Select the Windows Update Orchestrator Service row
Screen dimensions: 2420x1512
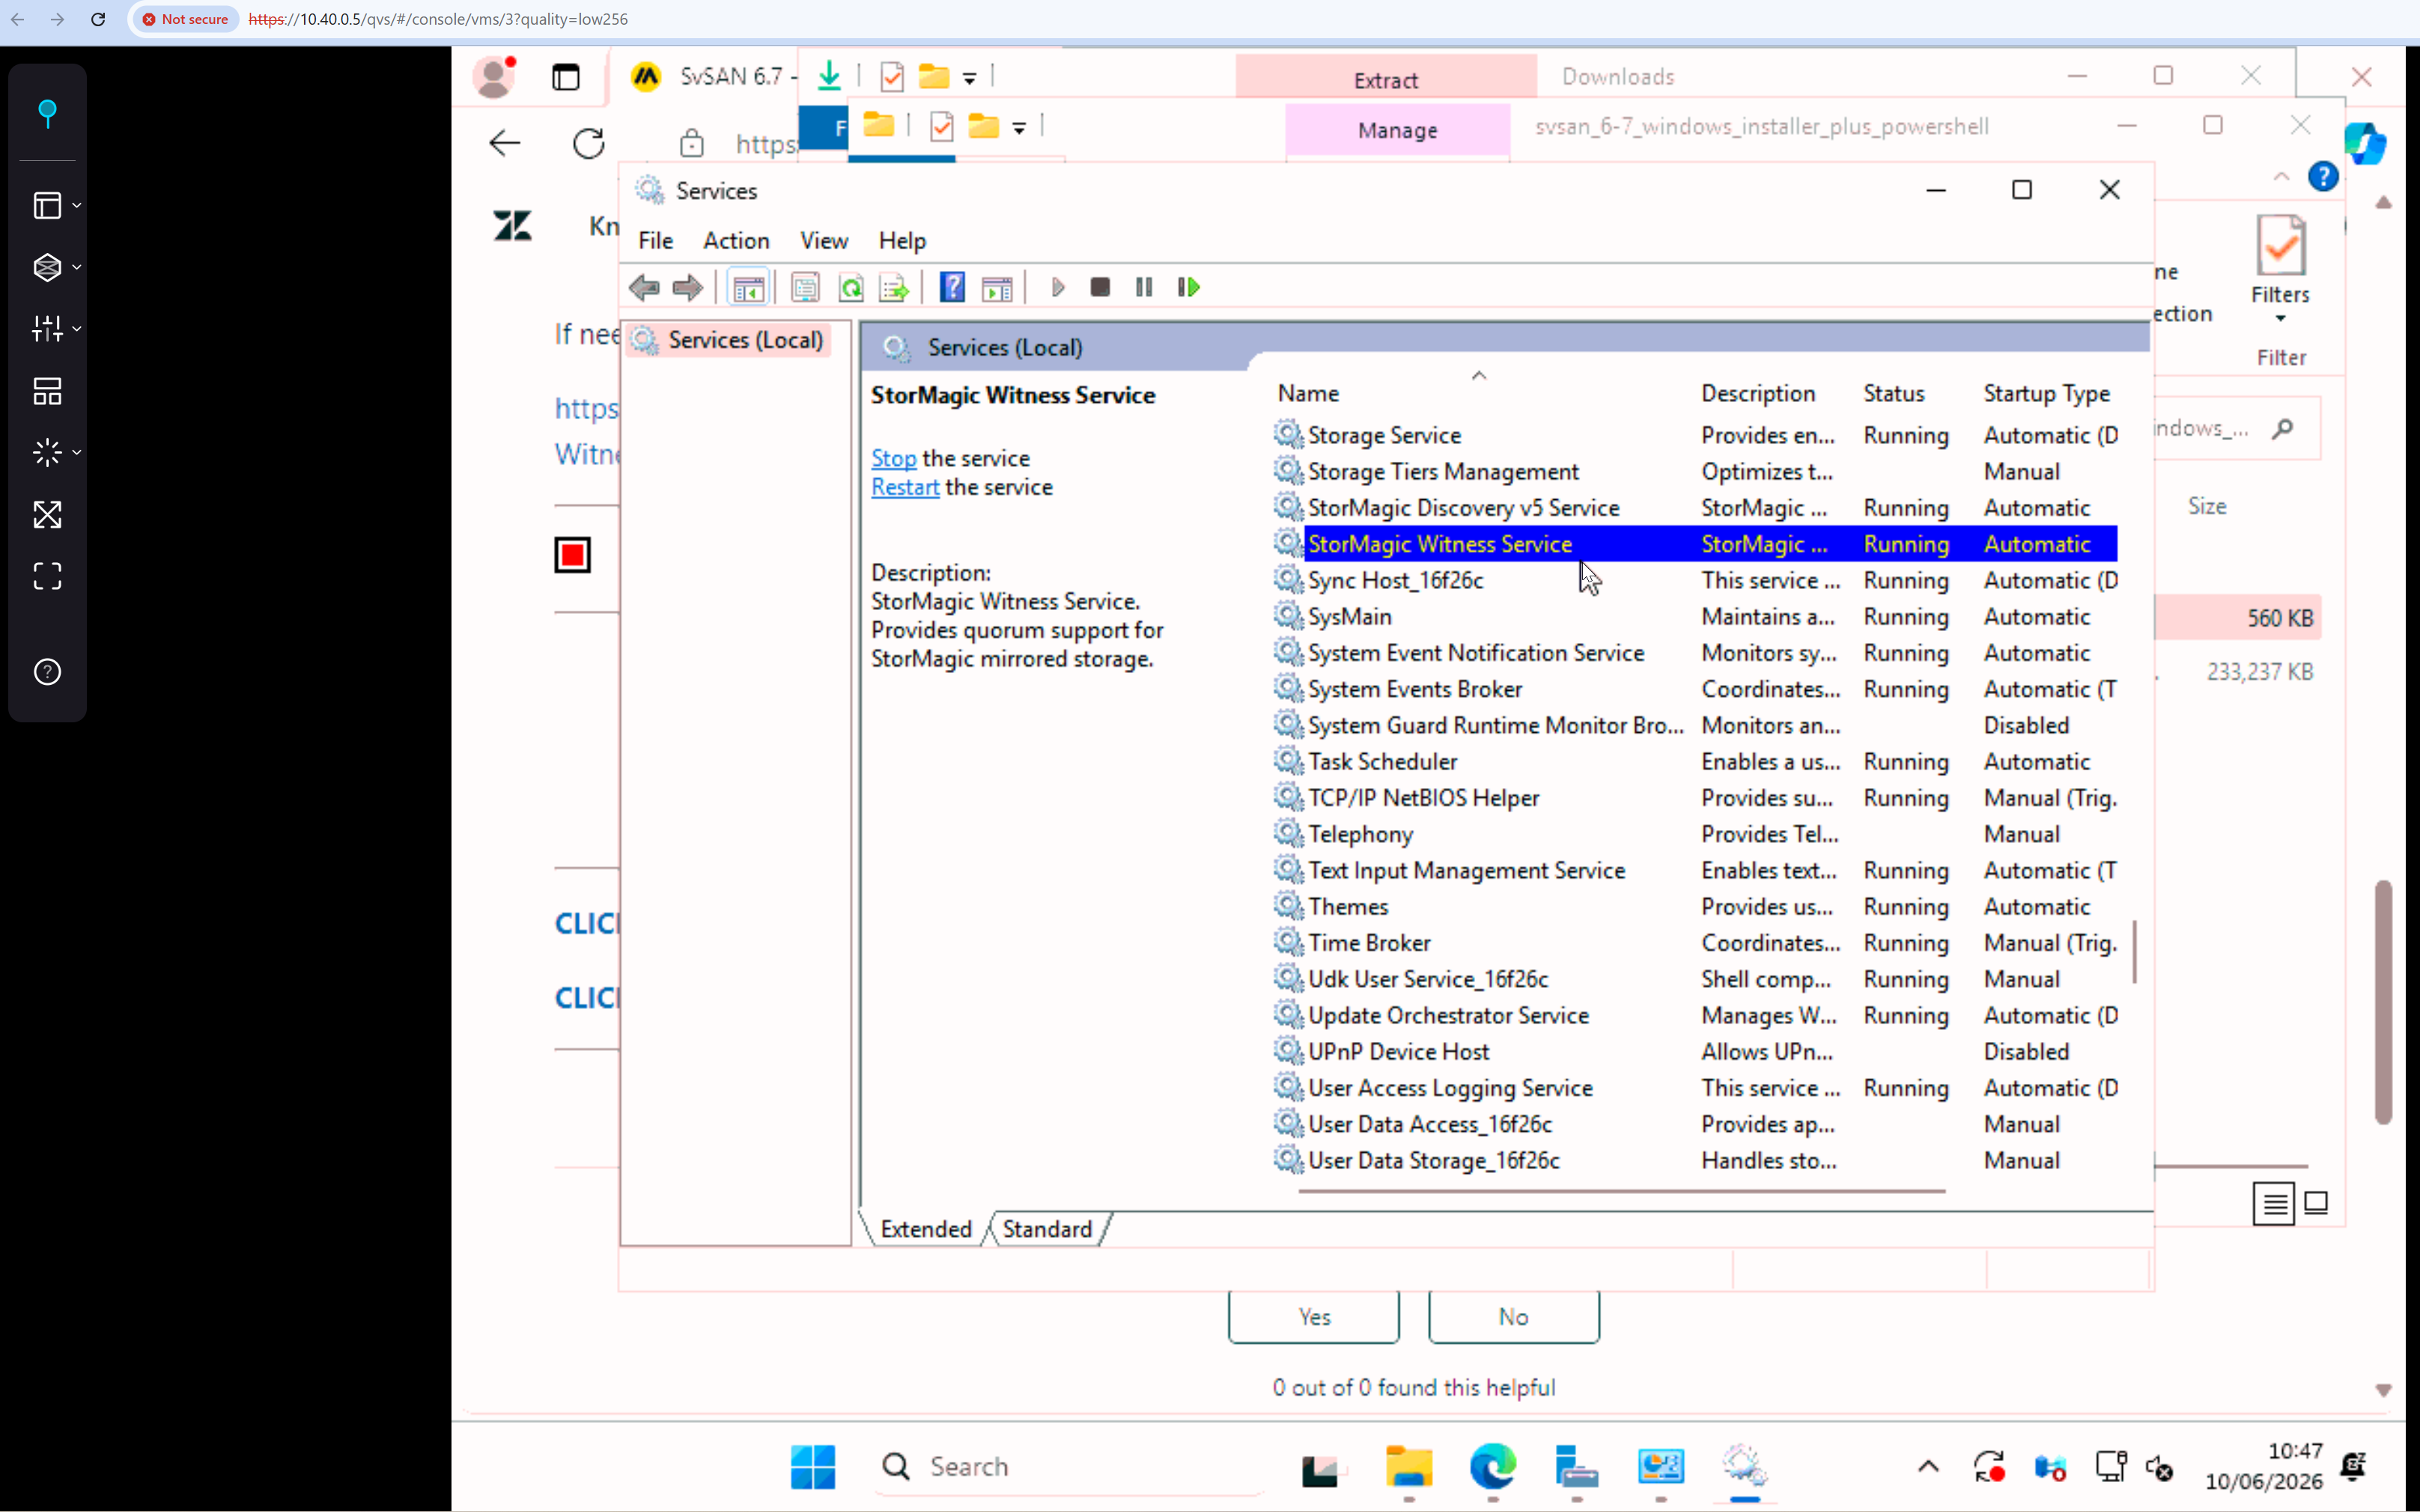point(1695,1016)
